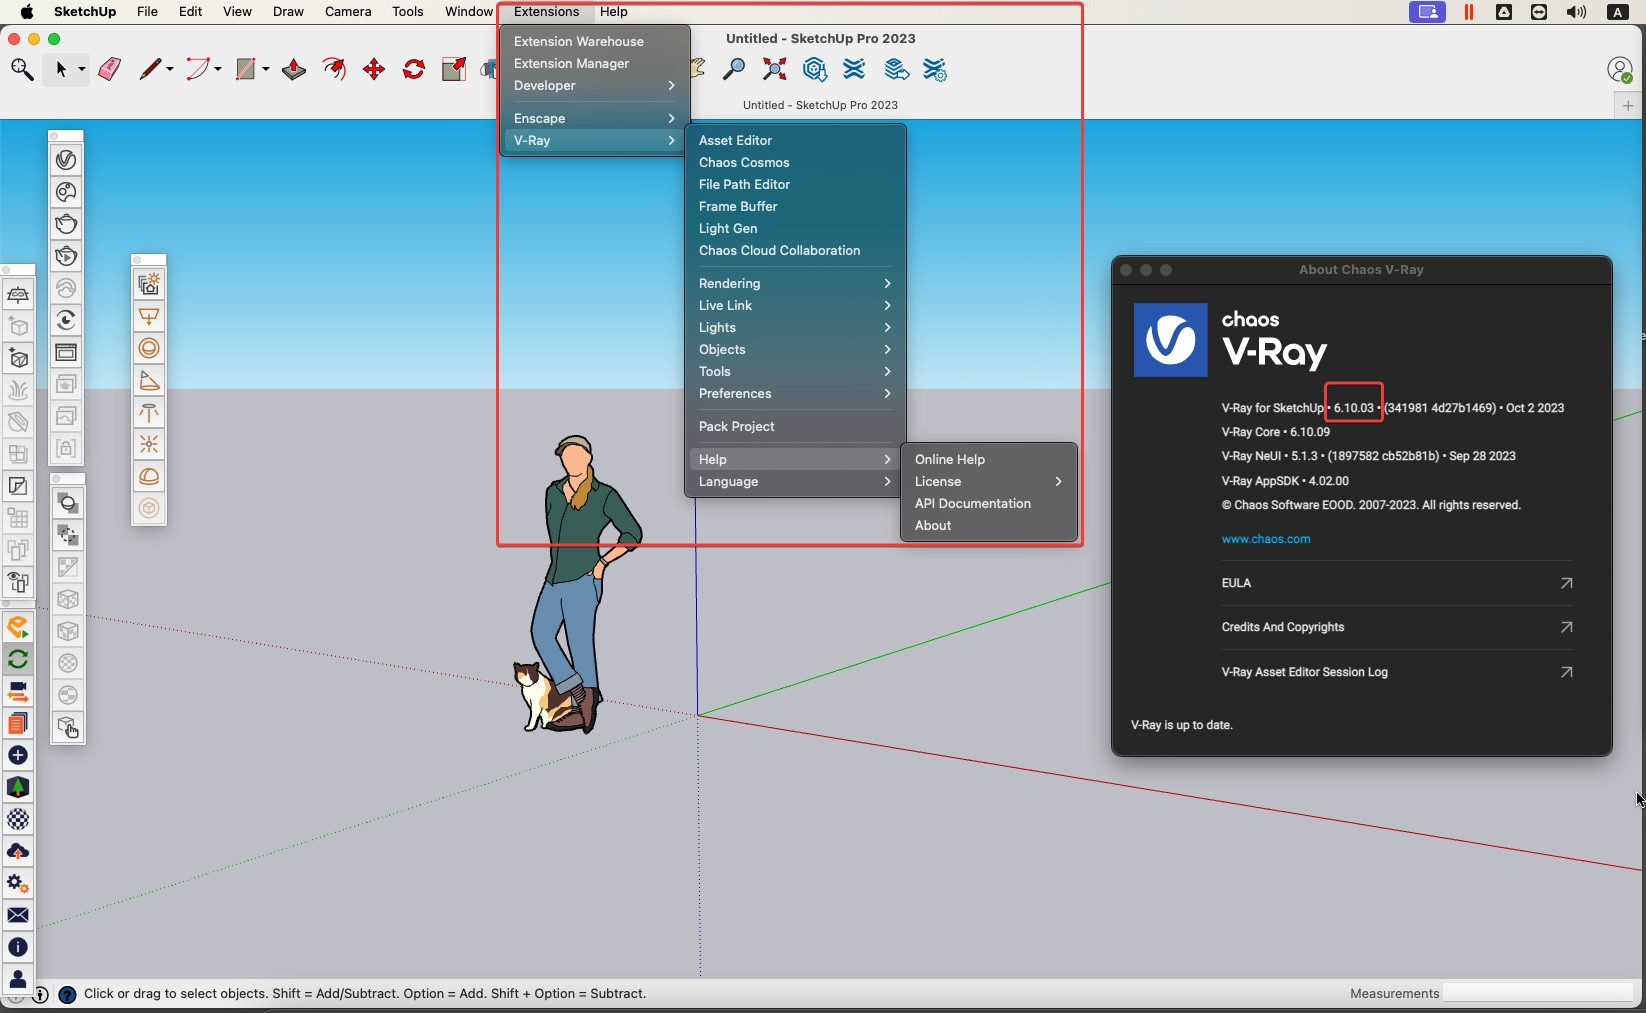The height and width of the screenshot is (1013, 1646).
Task: Open Rectangle shape tool dropdown arrow
Action: pyautogui.click(x=266, y=69)
